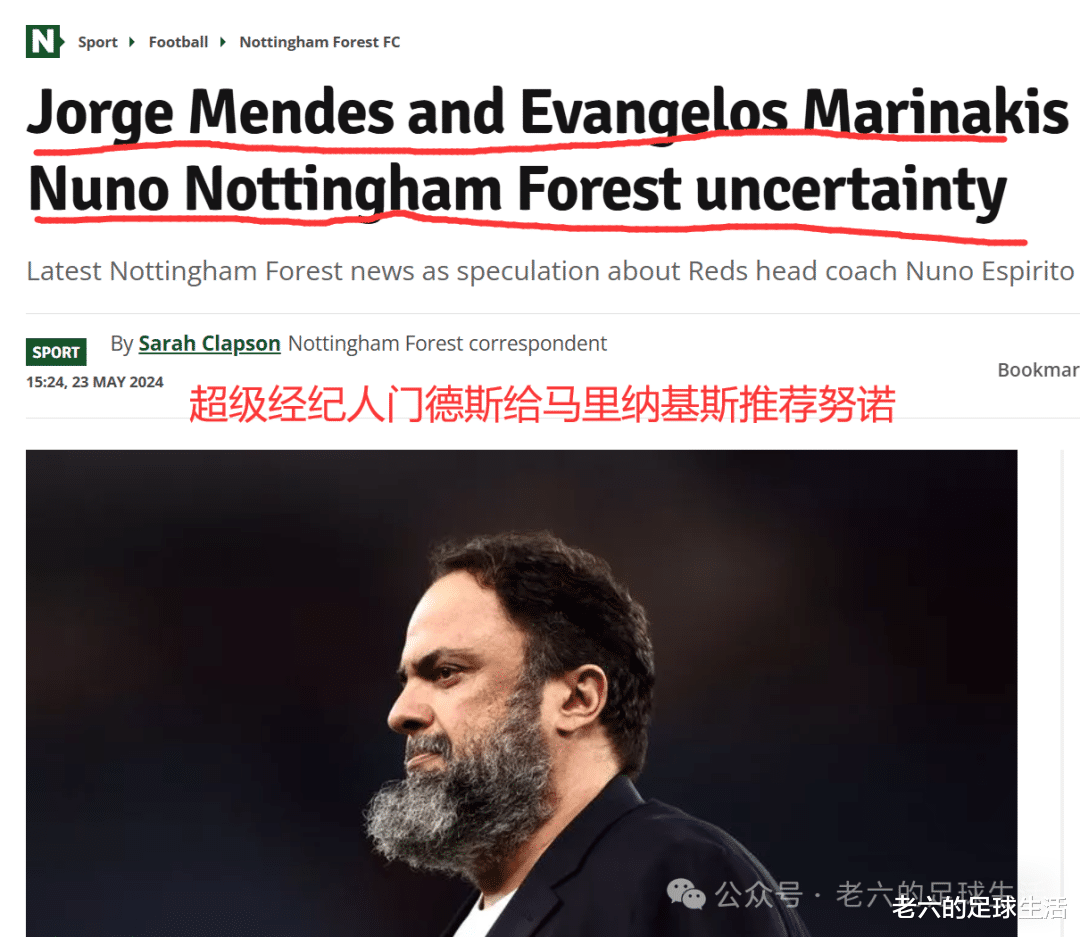The image size is (1080, 937).
Task: Click the 公众号 watermark text
Action: [758, 894]
